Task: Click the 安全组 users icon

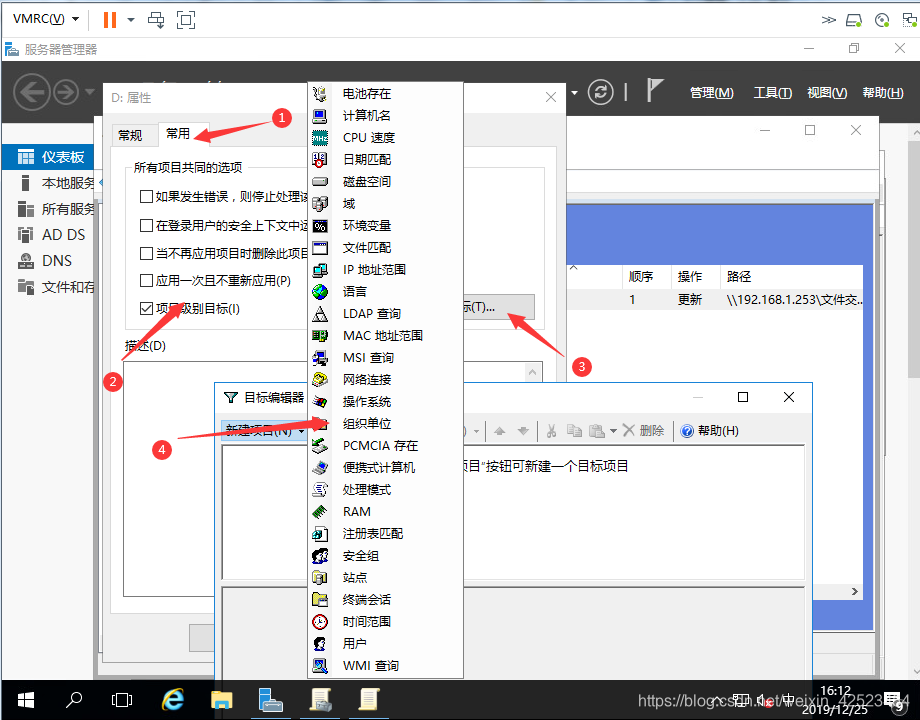Action: pos(320,556)
